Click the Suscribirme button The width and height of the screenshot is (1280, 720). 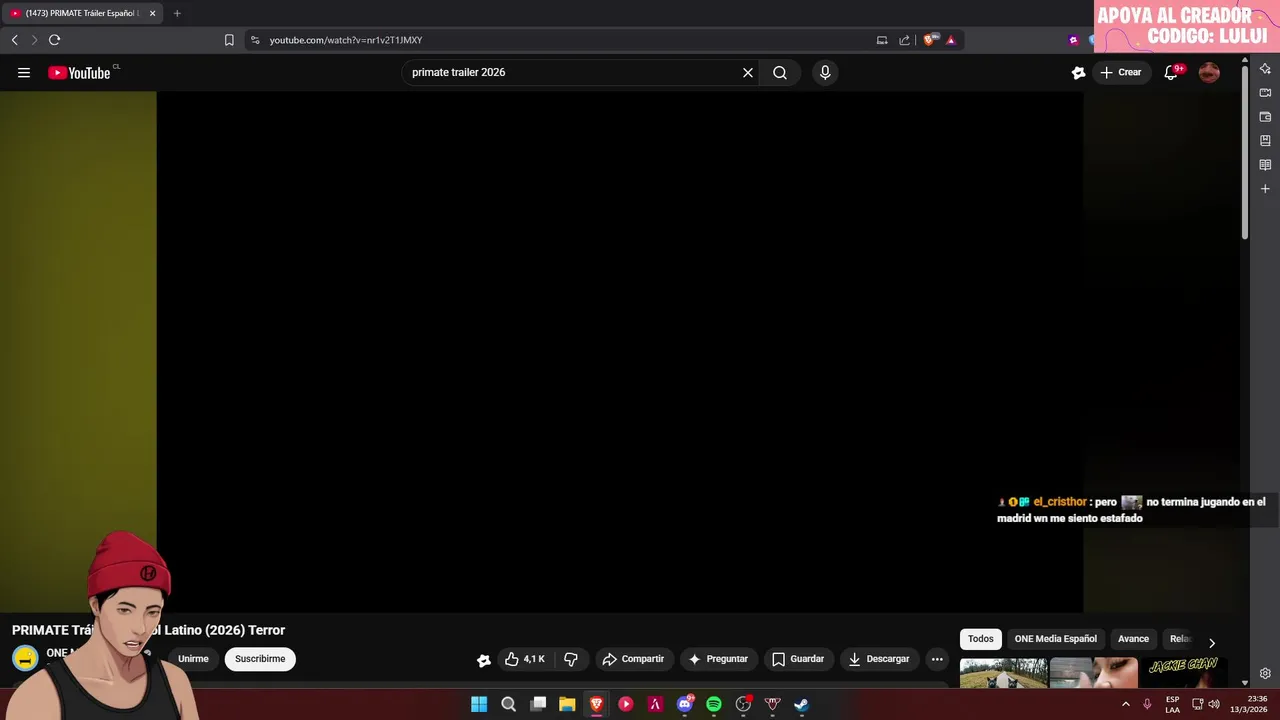tap(260, 659)
